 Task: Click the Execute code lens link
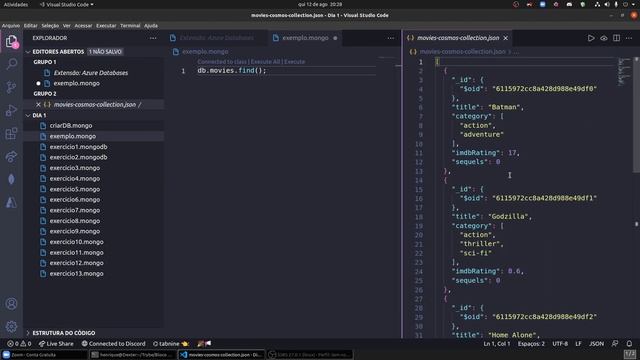click(x=294, y=62)
